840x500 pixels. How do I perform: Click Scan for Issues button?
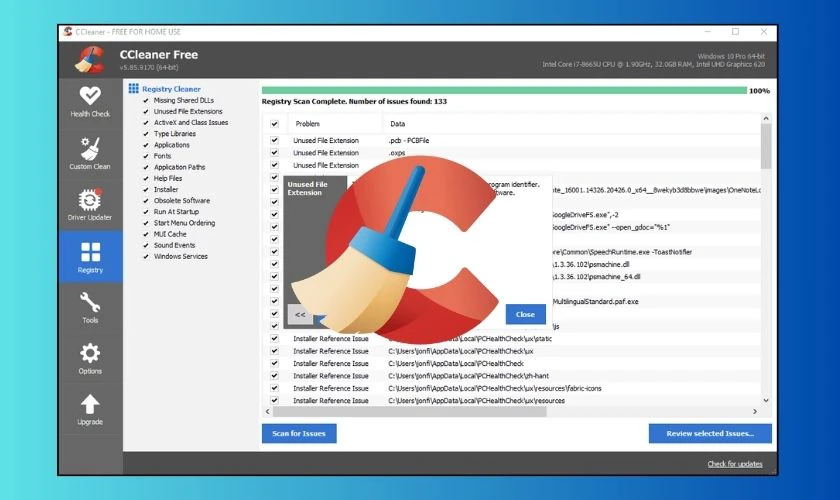299,434
